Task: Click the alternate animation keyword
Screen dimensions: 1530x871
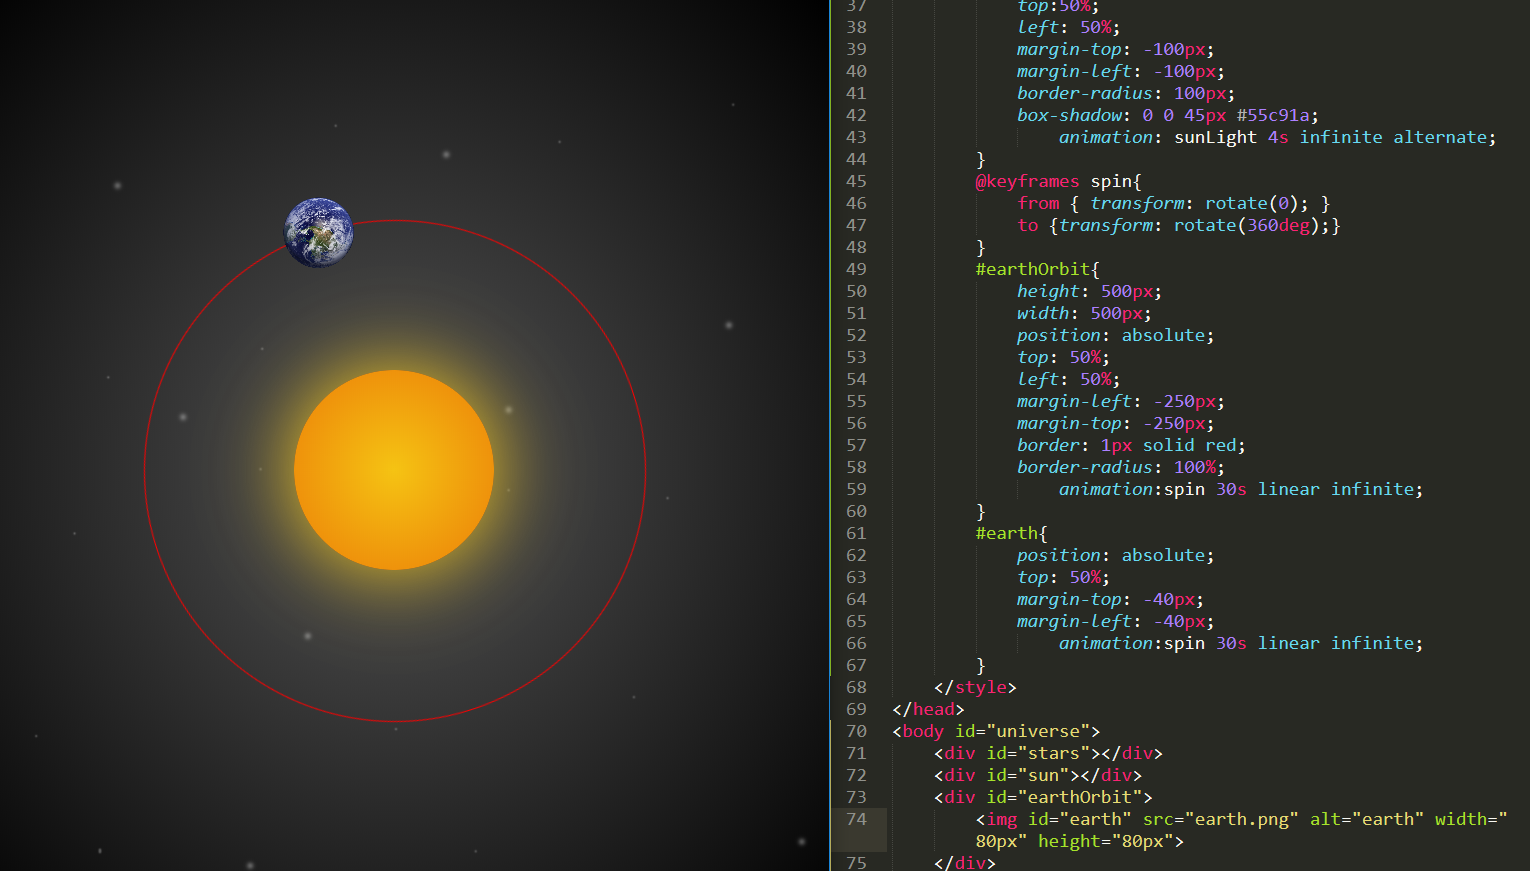Action: click(x=1440, y=138)
